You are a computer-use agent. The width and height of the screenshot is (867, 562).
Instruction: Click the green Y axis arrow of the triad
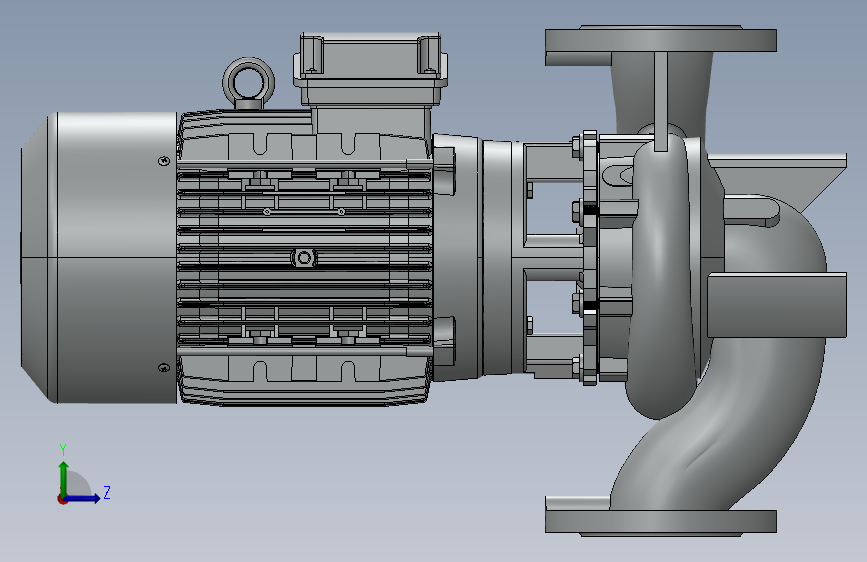(64, 478)
